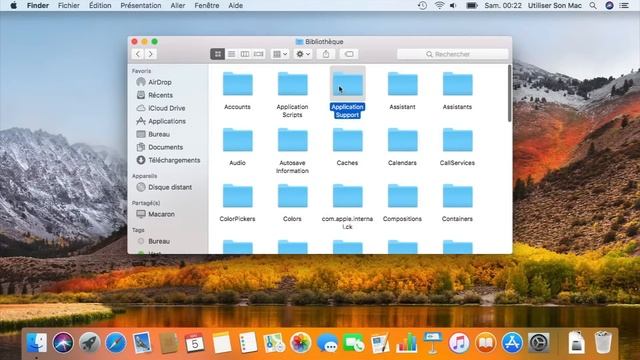This screenshot has height=360, width=640.
Task: Open the Time Machine menu bar icon
Action: pyautogui.click(x=422, y=5)
